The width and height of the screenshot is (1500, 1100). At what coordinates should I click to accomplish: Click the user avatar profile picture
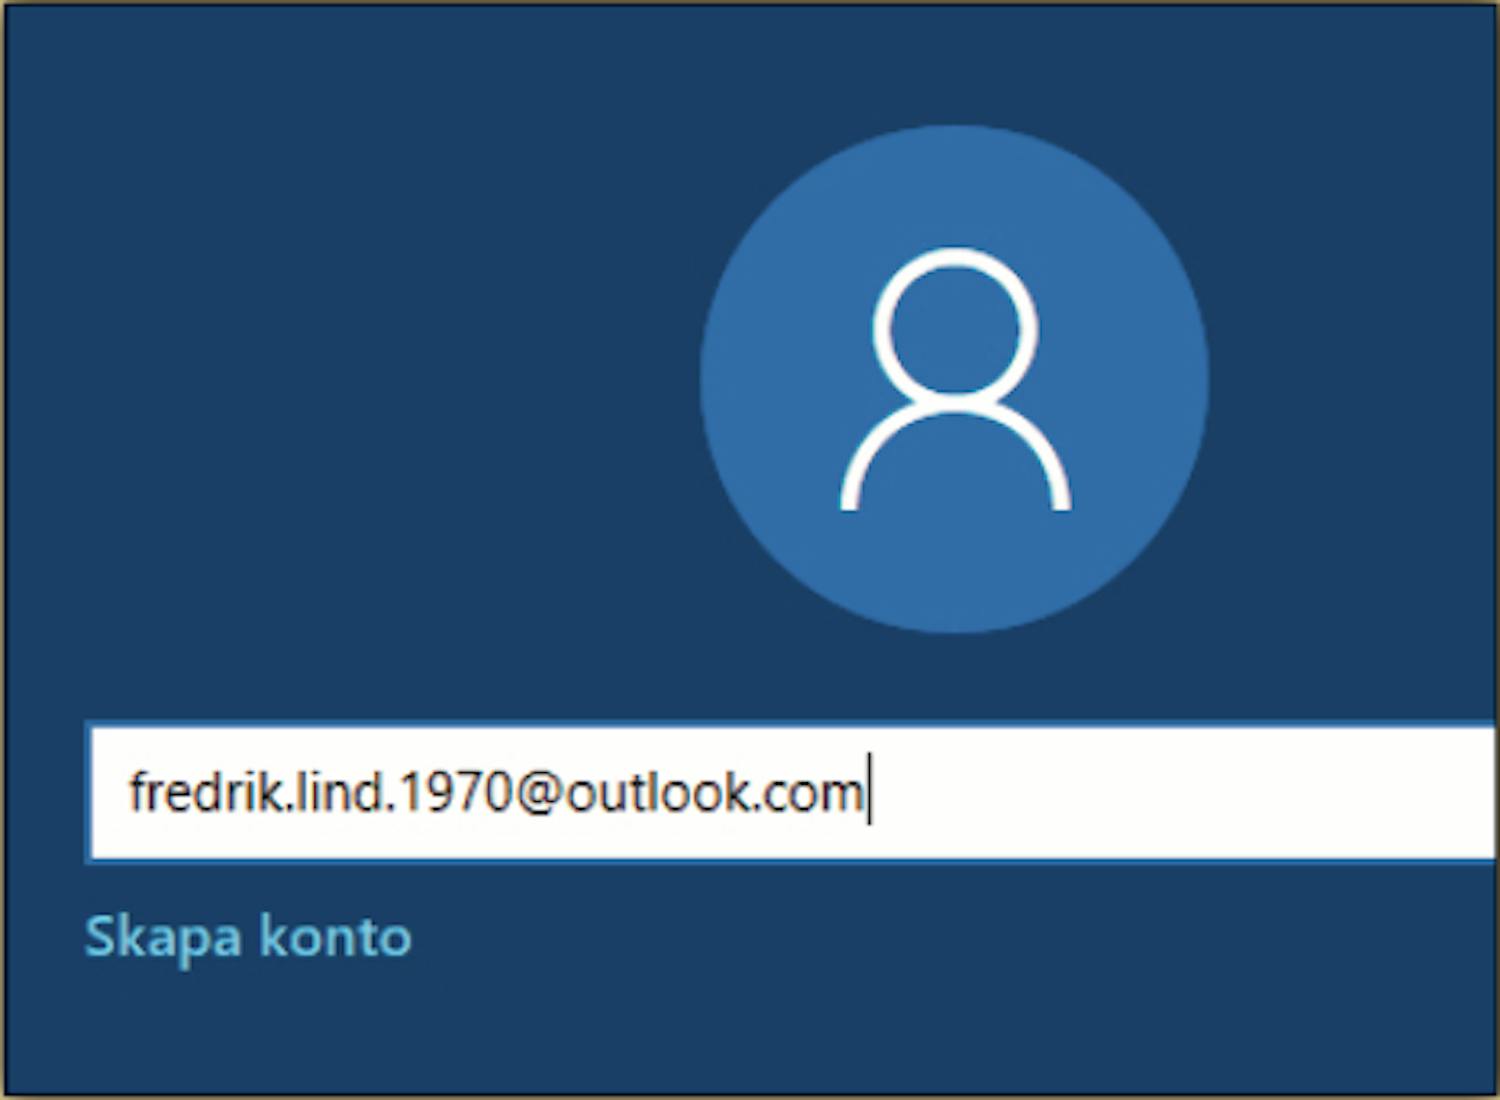tap(954, 379)
